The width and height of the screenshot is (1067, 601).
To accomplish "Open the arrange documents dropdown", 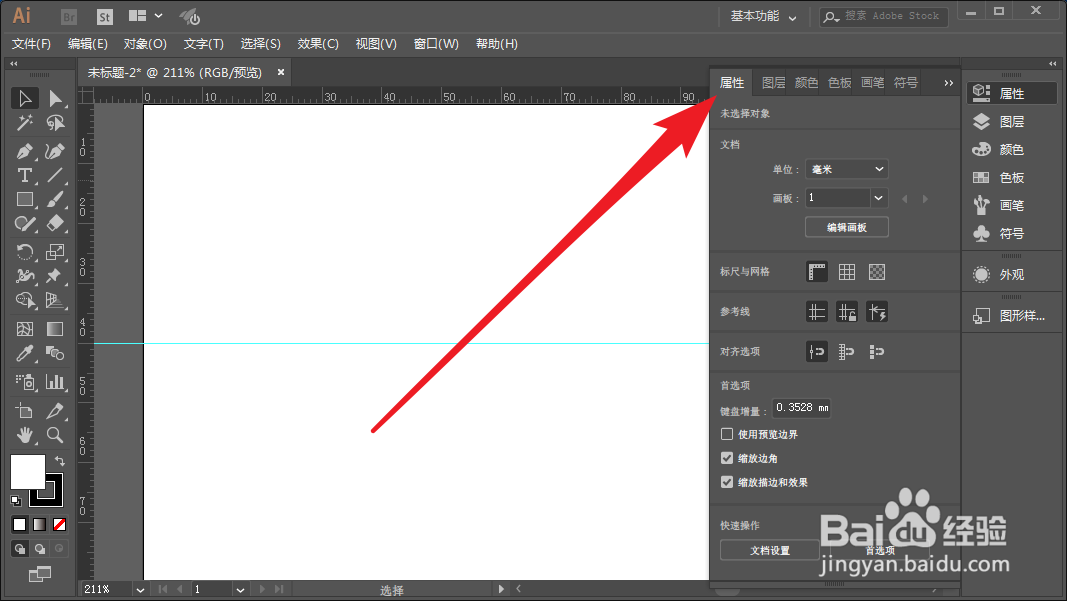I will (x=146, y=16).
